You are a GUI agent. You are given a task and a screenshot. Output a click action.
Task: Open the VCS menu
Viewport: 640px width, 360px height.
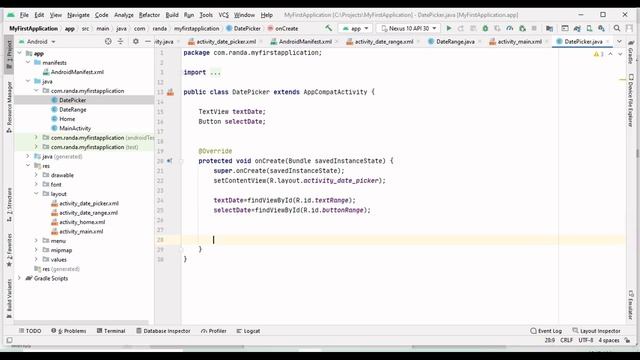tap(223, 15)
